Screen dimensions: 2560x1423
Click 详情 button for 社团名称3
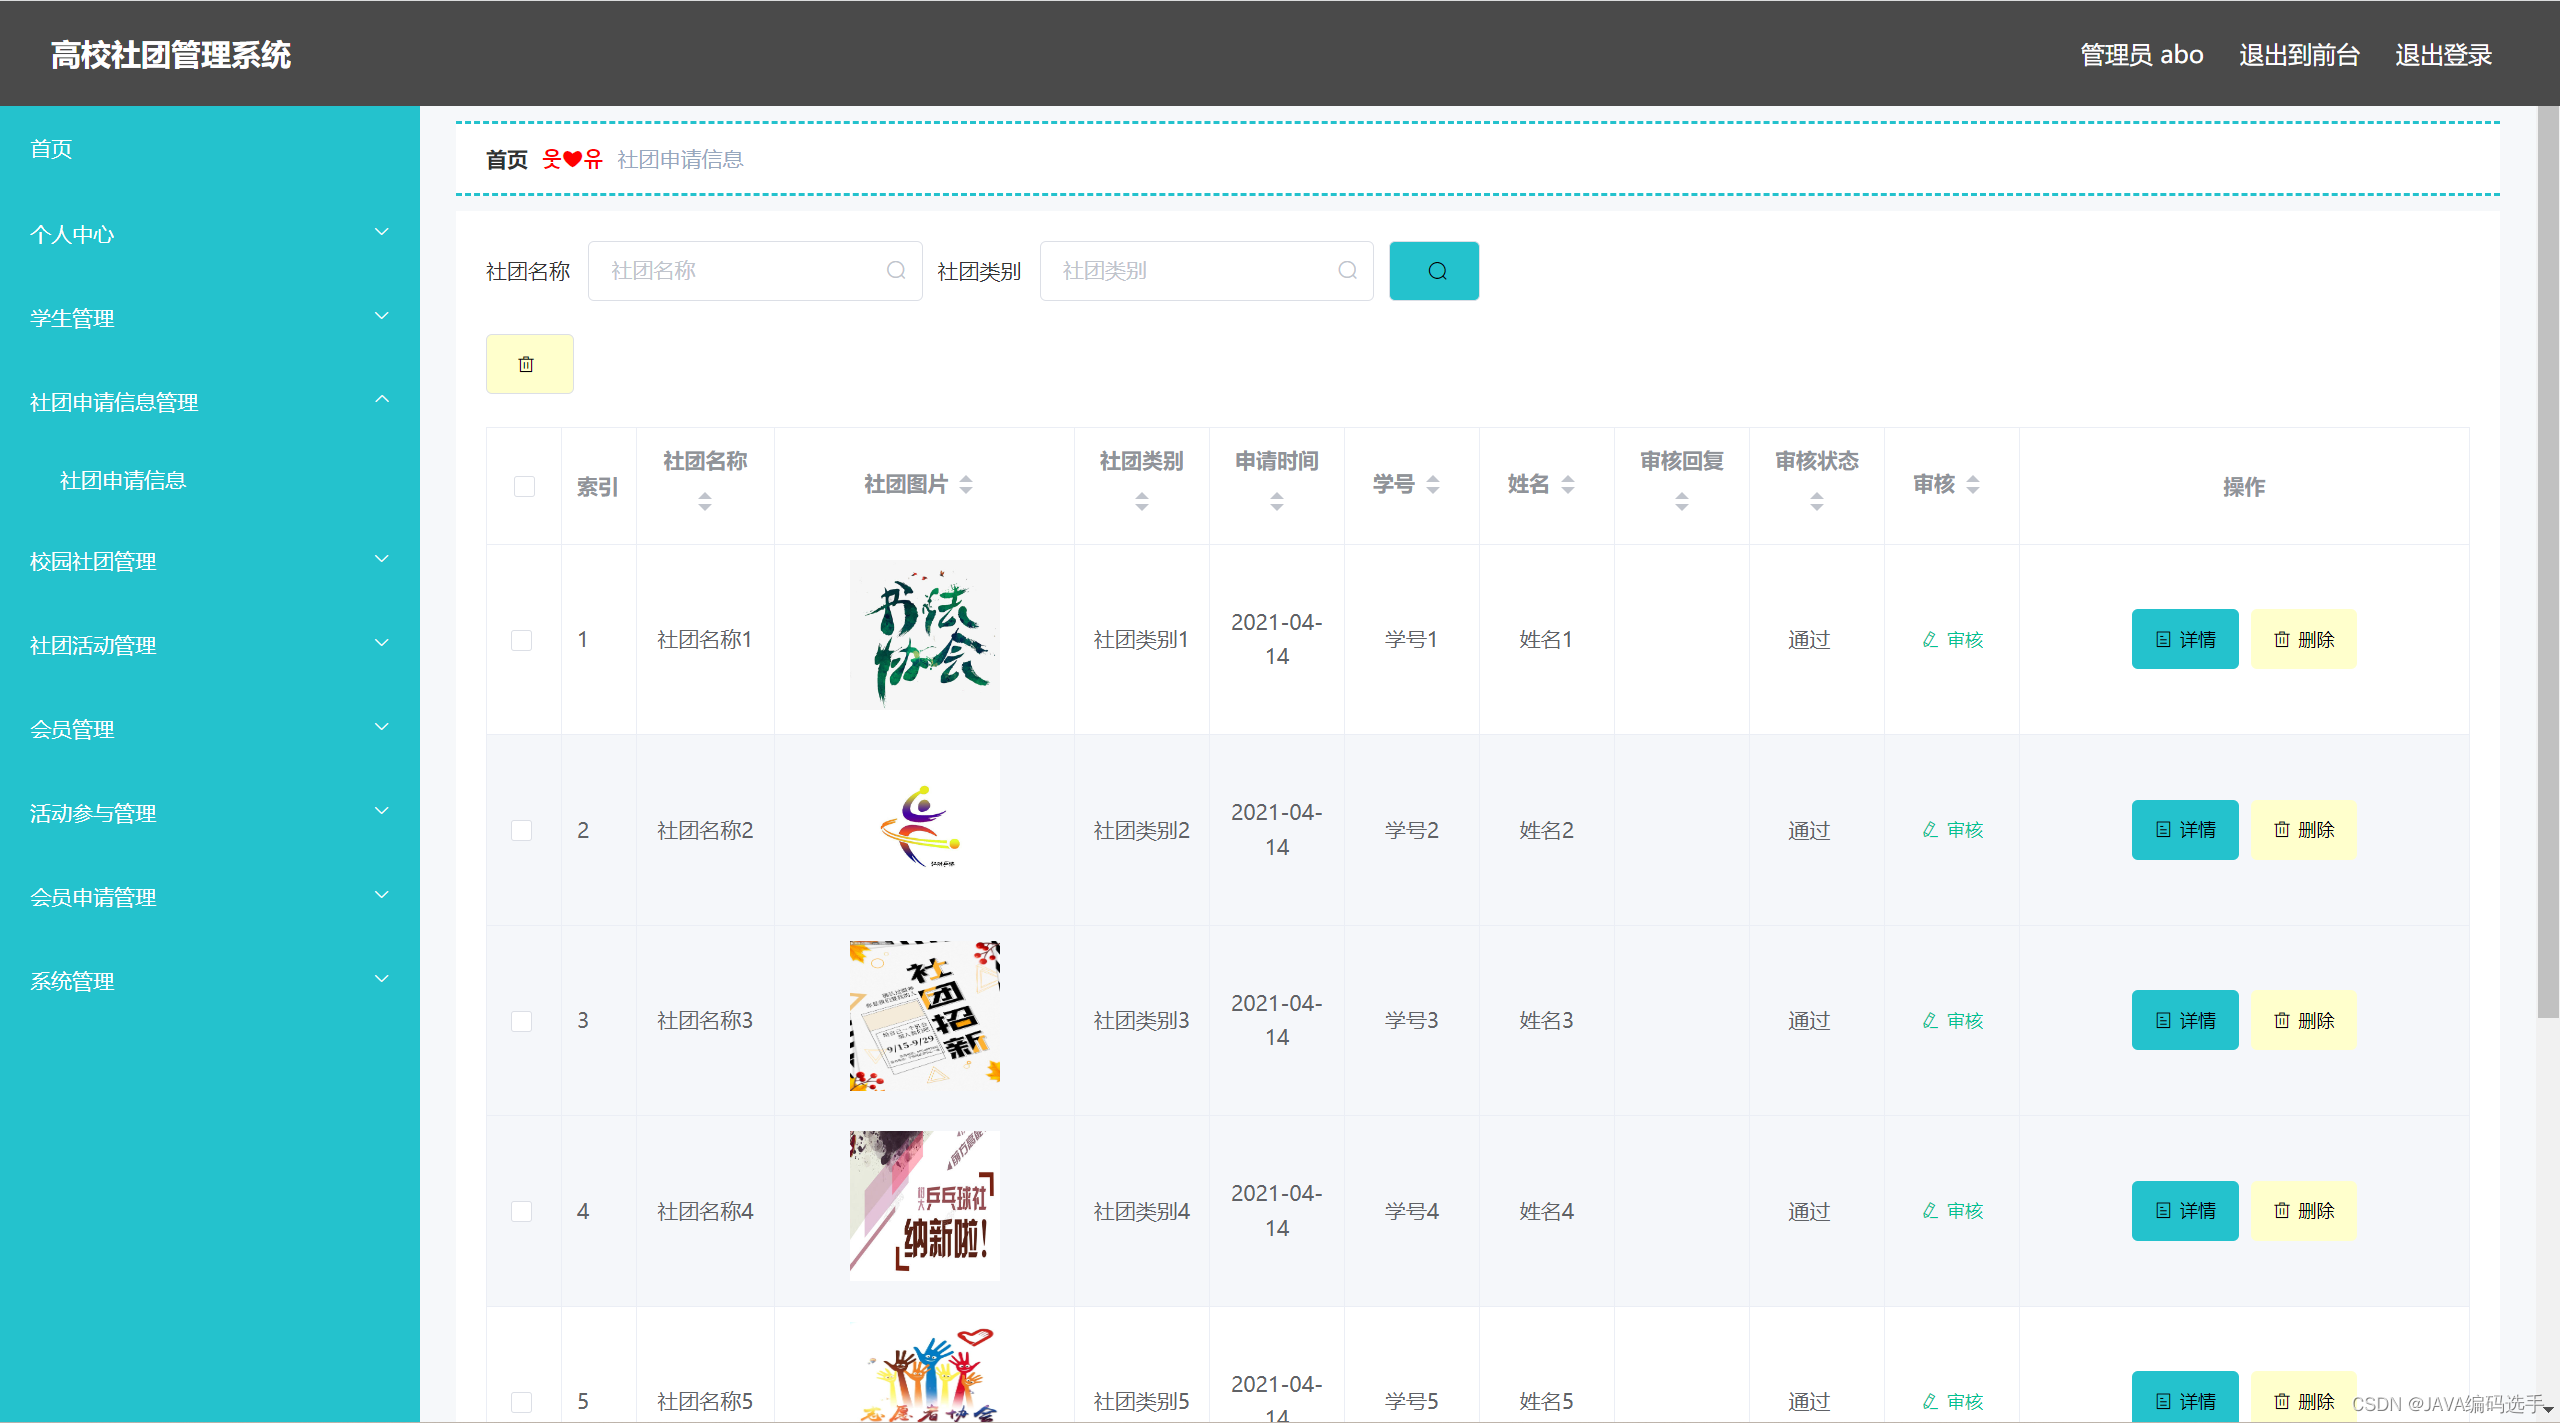2184,1020
